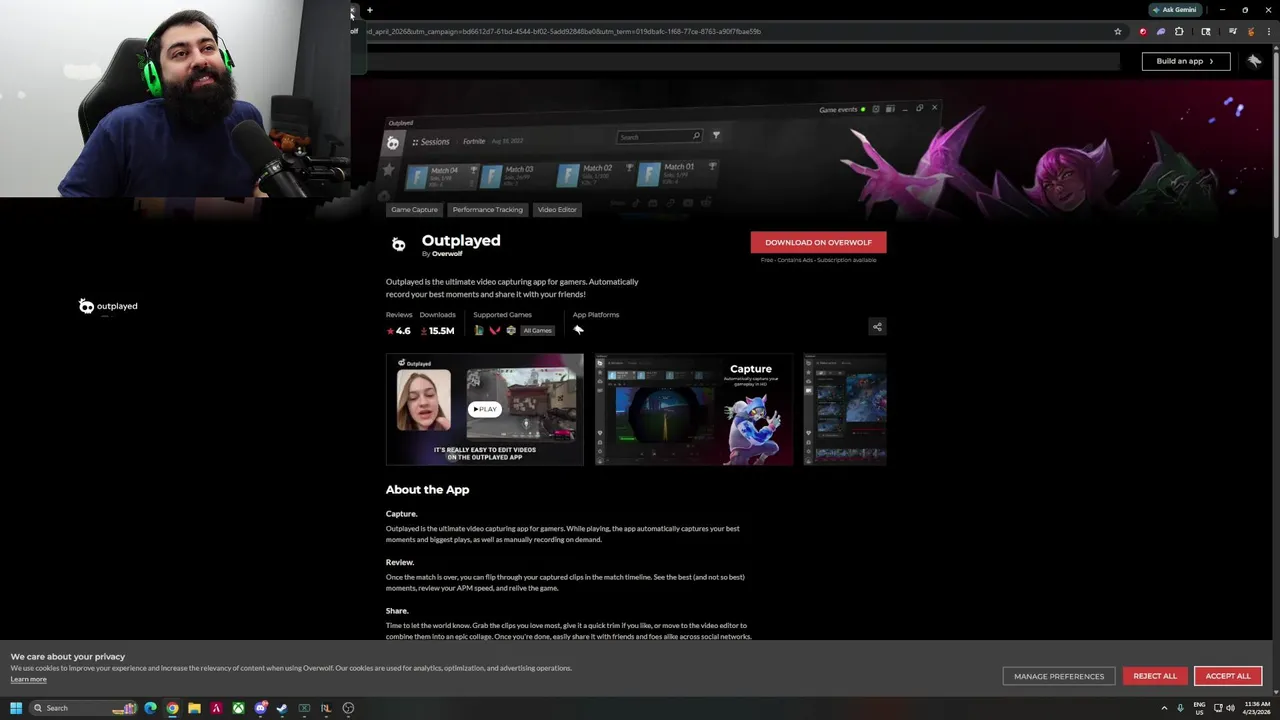This screenshot has width=1280, height=720.
Task: Click the Video Editor tag
Action: (557, 210)
